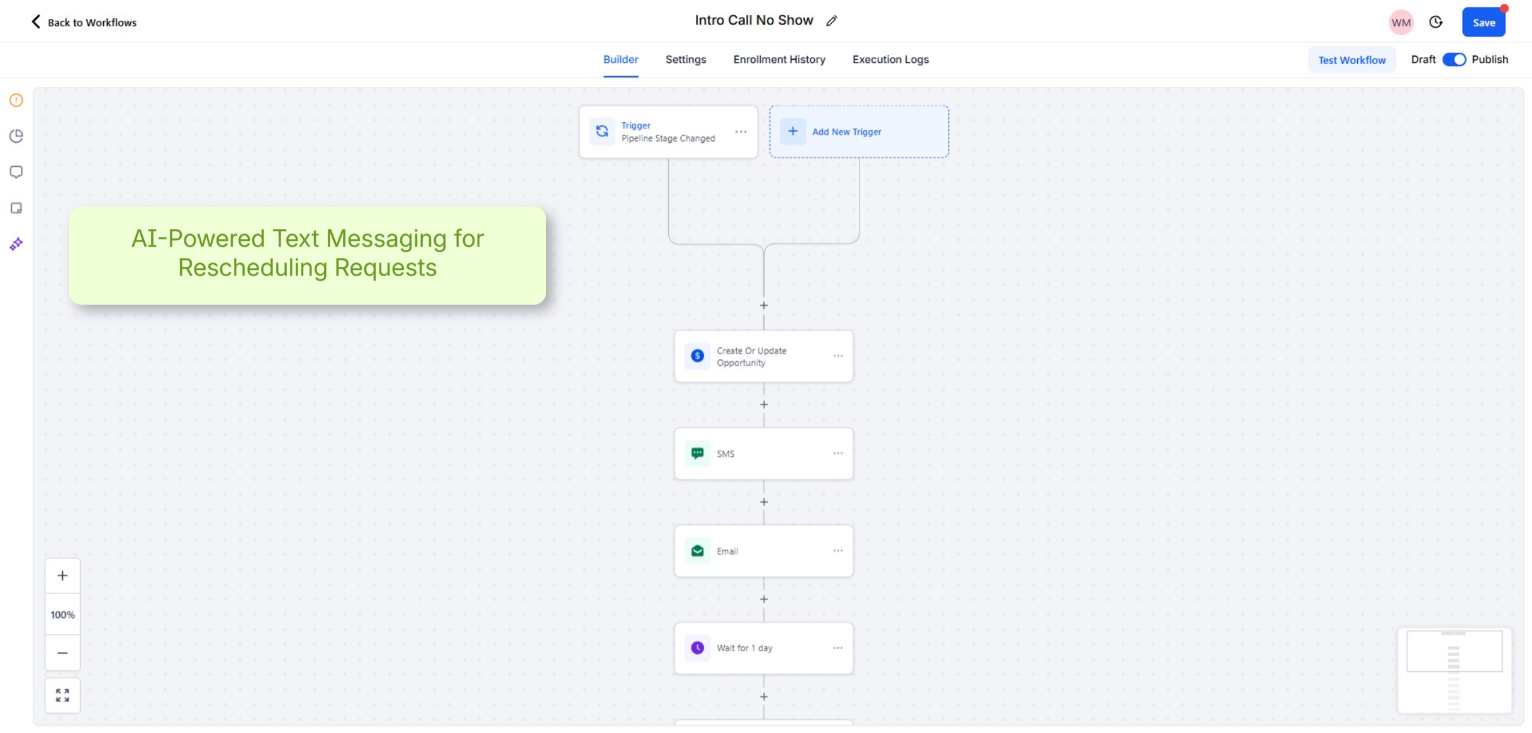Click the Test Workflow button
The width and height of the screenshot is (1532, 733).
[1351, 60]
